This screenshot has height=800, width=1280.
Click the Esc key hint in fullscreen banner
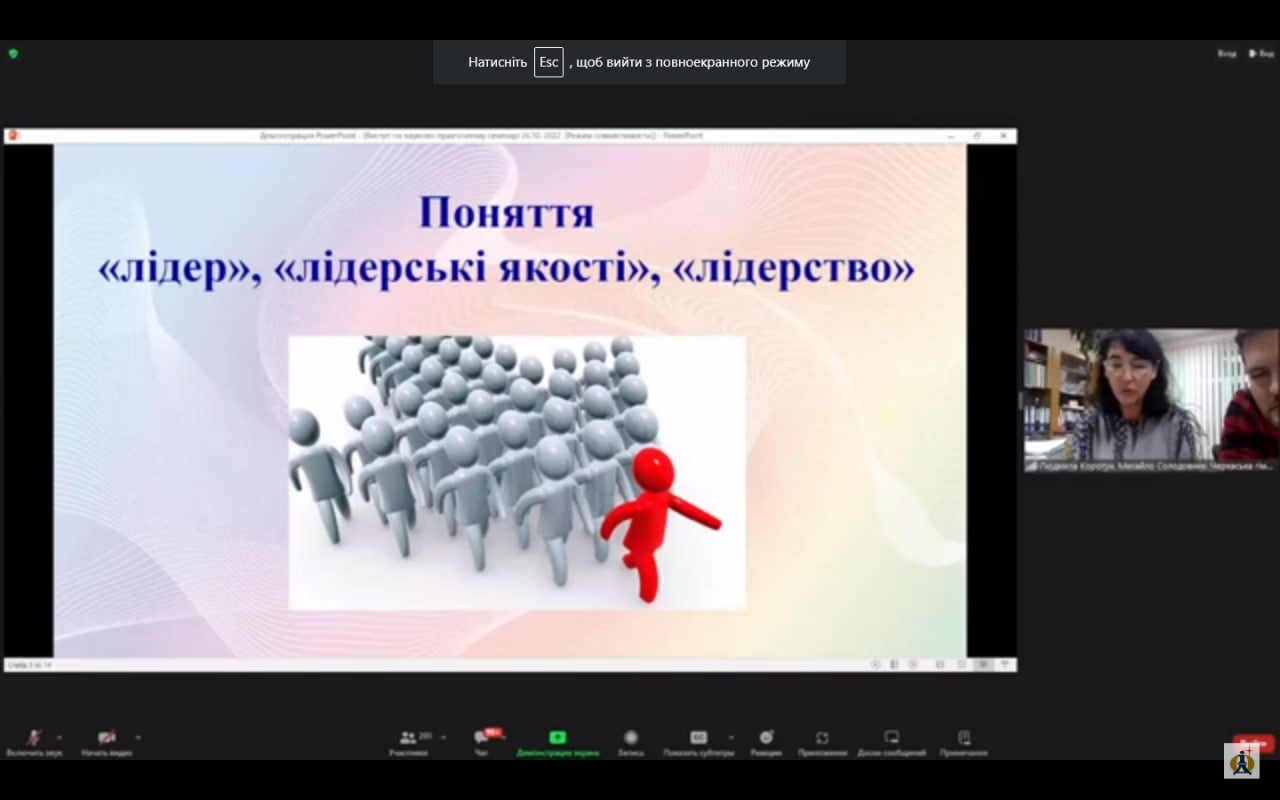click(548, 62)
